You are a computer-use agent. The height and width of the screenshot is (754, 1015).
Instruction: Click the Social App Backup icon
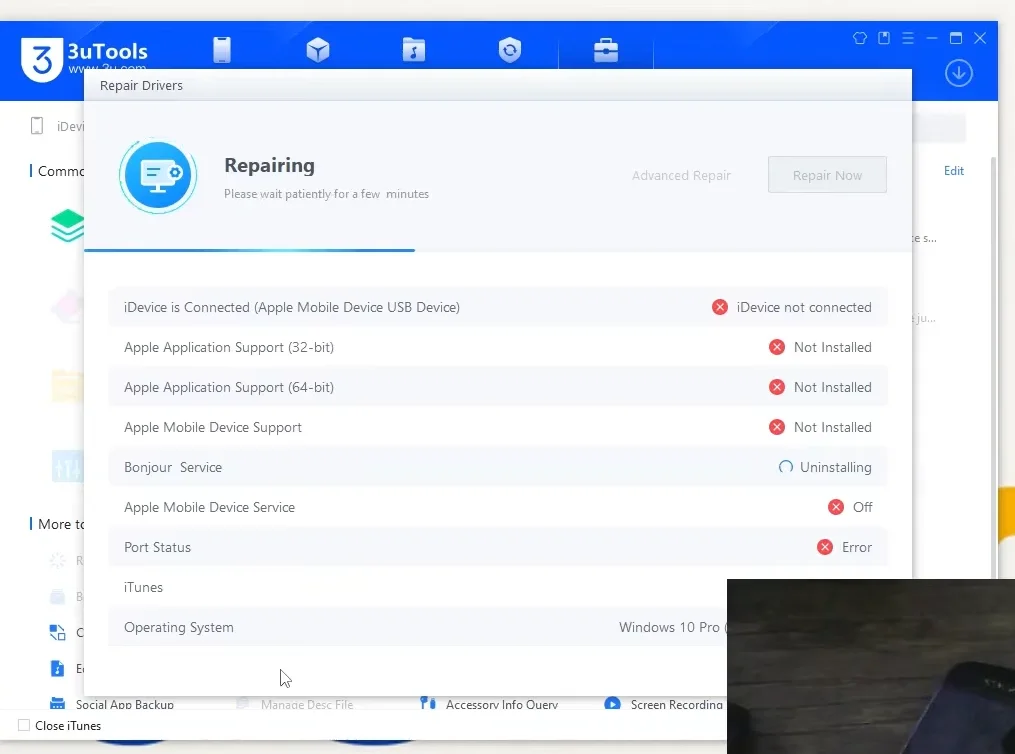click(58, 703)
